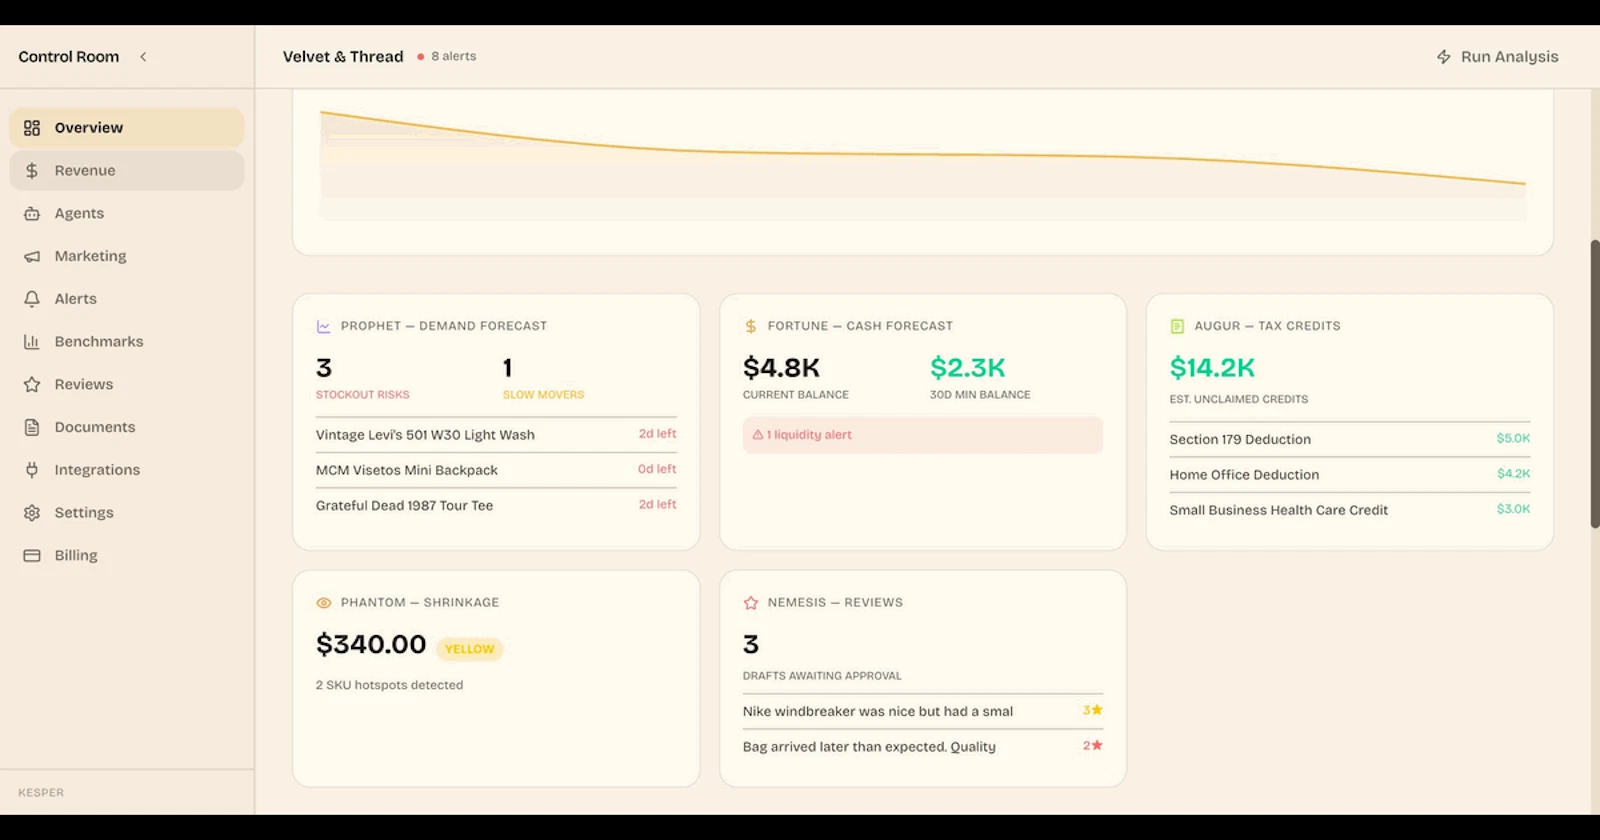Click the Velvet & Thread store name
This screenshot has width=1600, height=840.
click(343, 57)
